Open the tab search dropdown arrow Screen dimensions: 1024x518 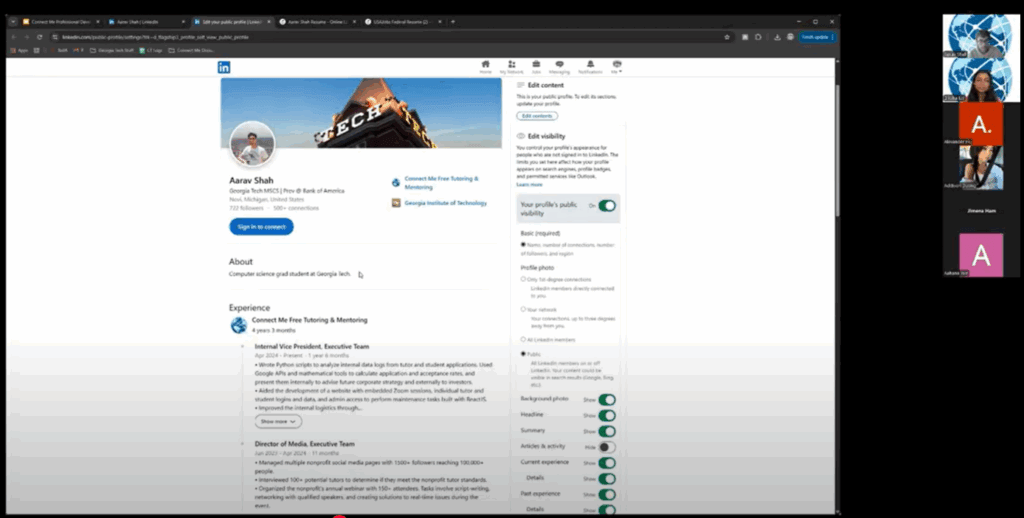(x=13, y=22)
